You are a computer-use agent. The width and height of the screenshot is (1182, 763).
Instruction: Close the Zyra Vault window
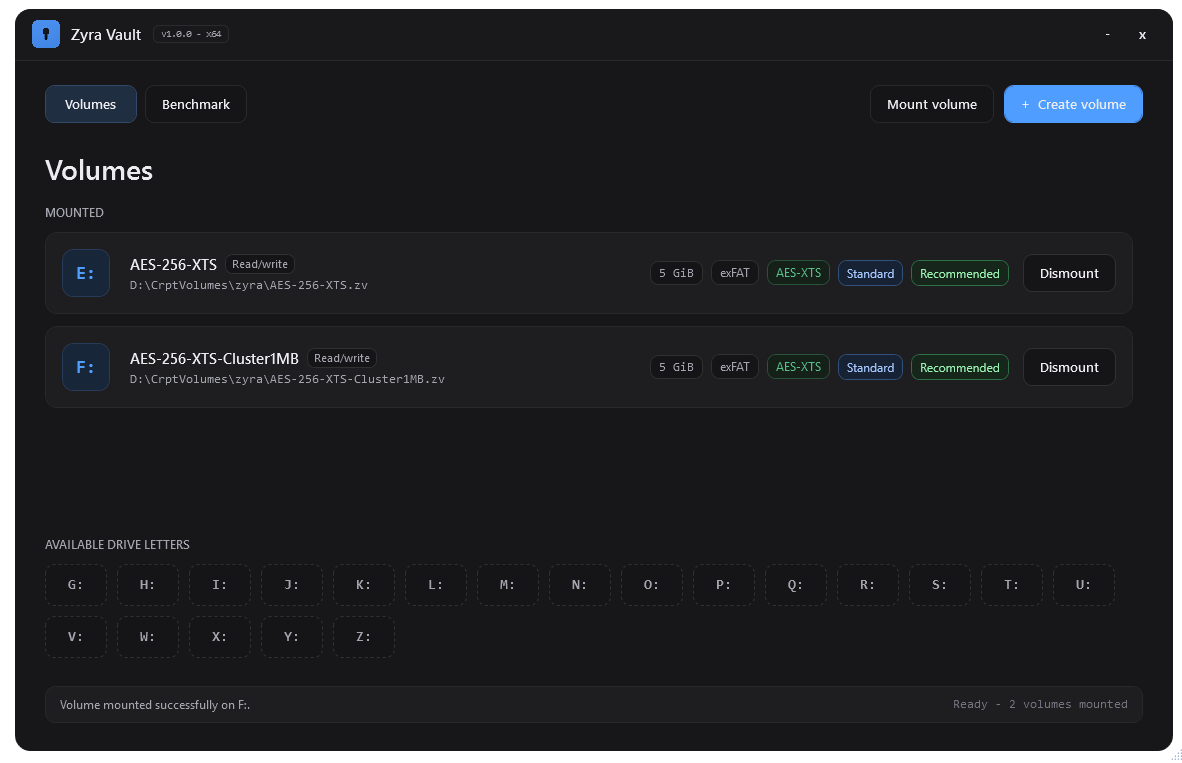coord(1142,35)
